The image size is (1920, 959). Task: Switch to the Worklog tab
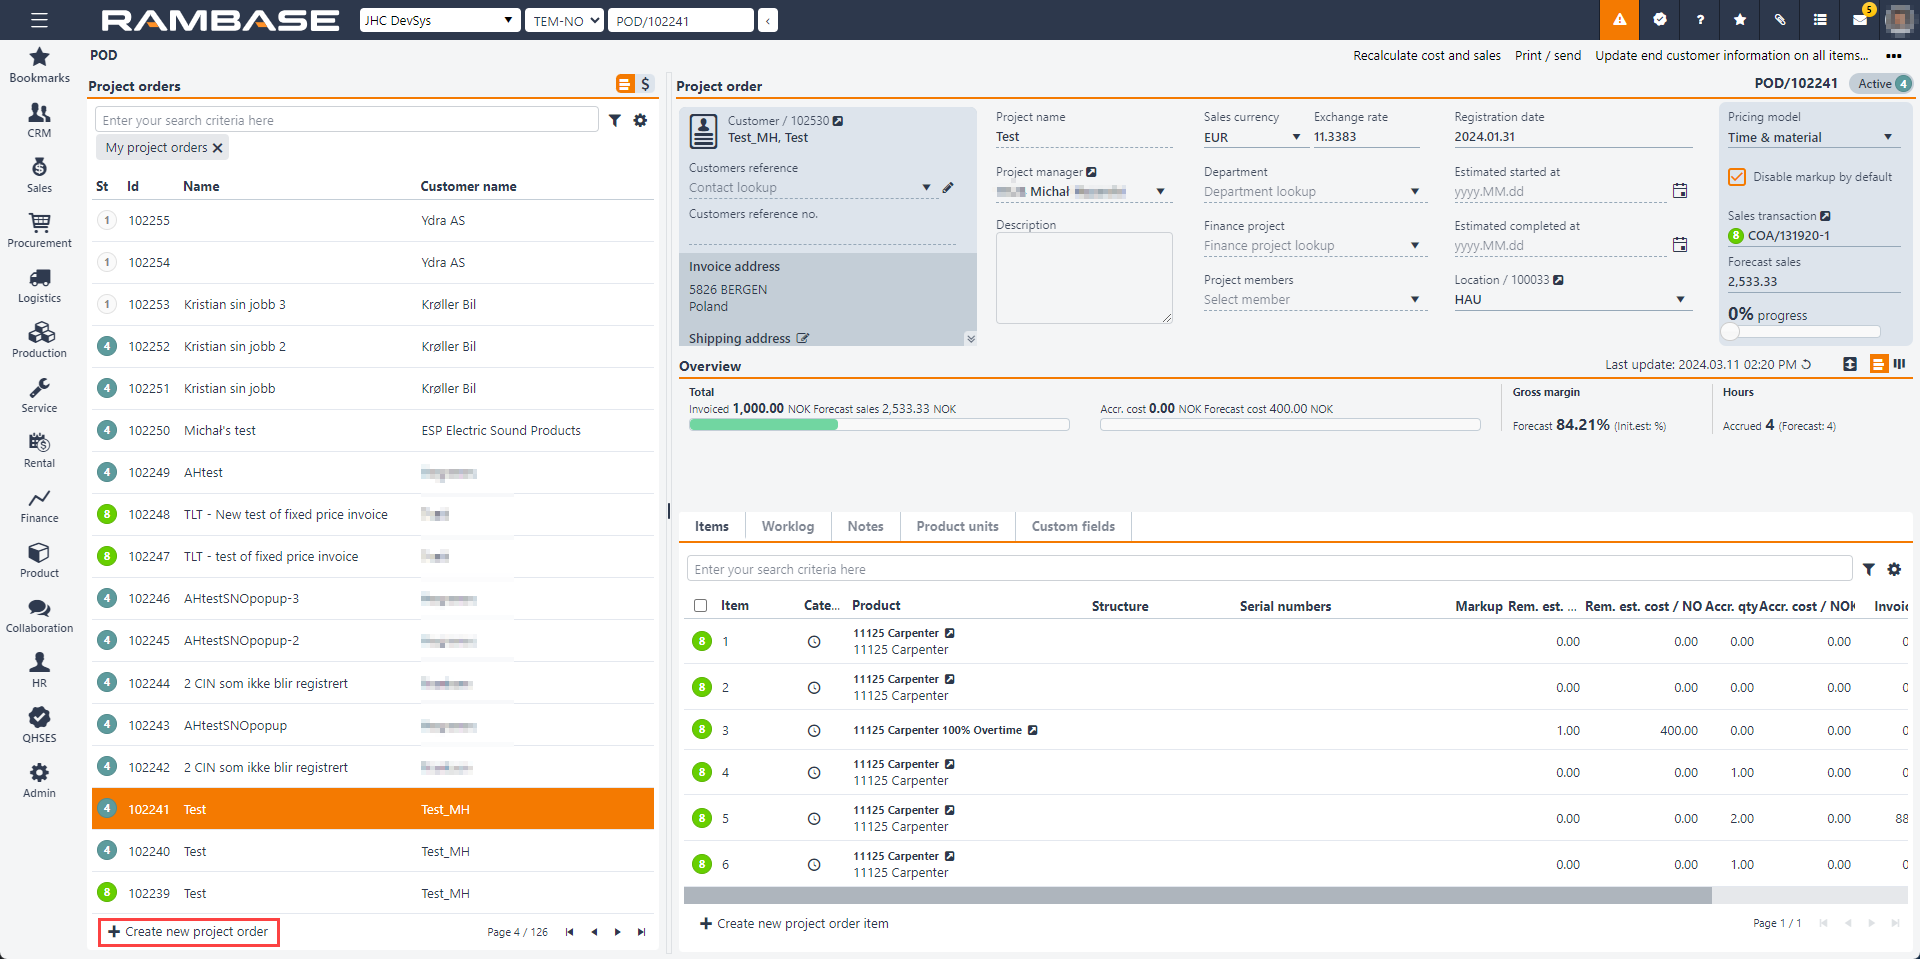(788, 527)
